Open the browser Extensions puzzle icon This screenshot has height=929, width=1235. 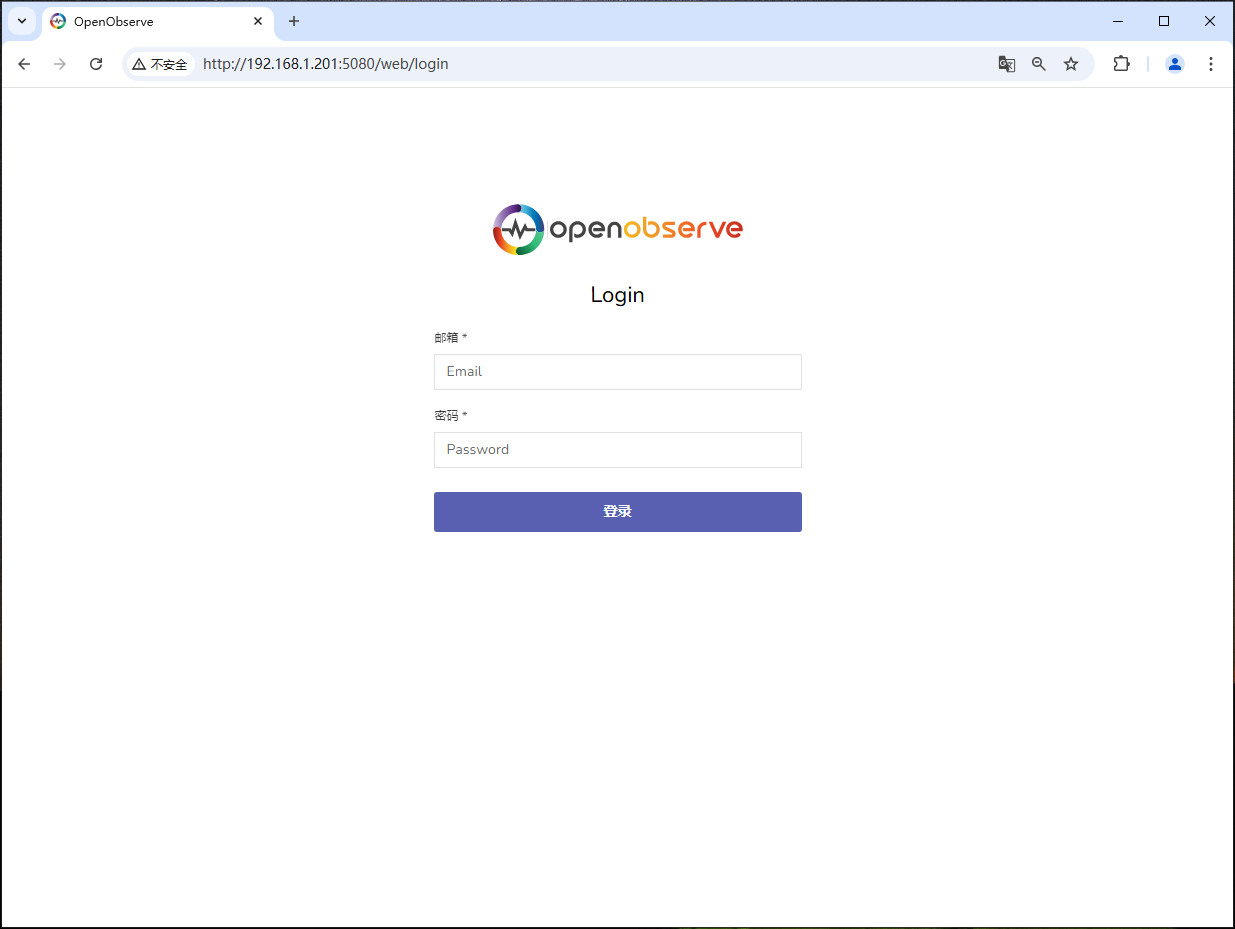pyautogui.click(x=1121, y=63)
